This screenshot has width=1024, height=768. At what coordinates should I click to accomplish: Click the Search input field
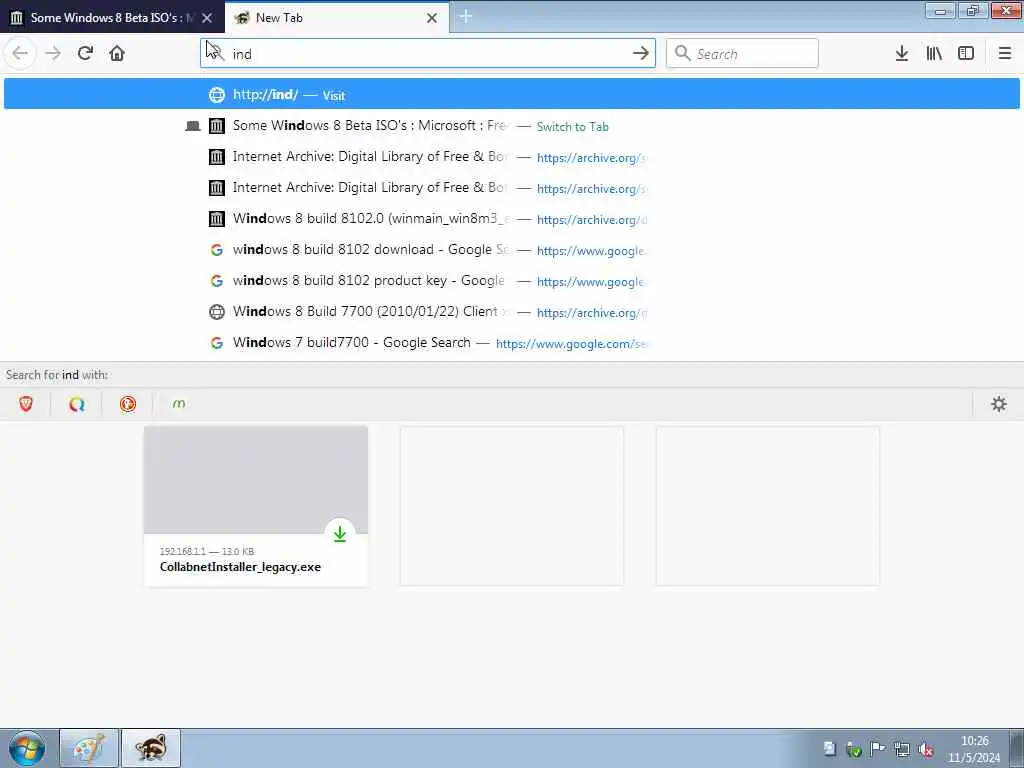(x=743, y=53)
